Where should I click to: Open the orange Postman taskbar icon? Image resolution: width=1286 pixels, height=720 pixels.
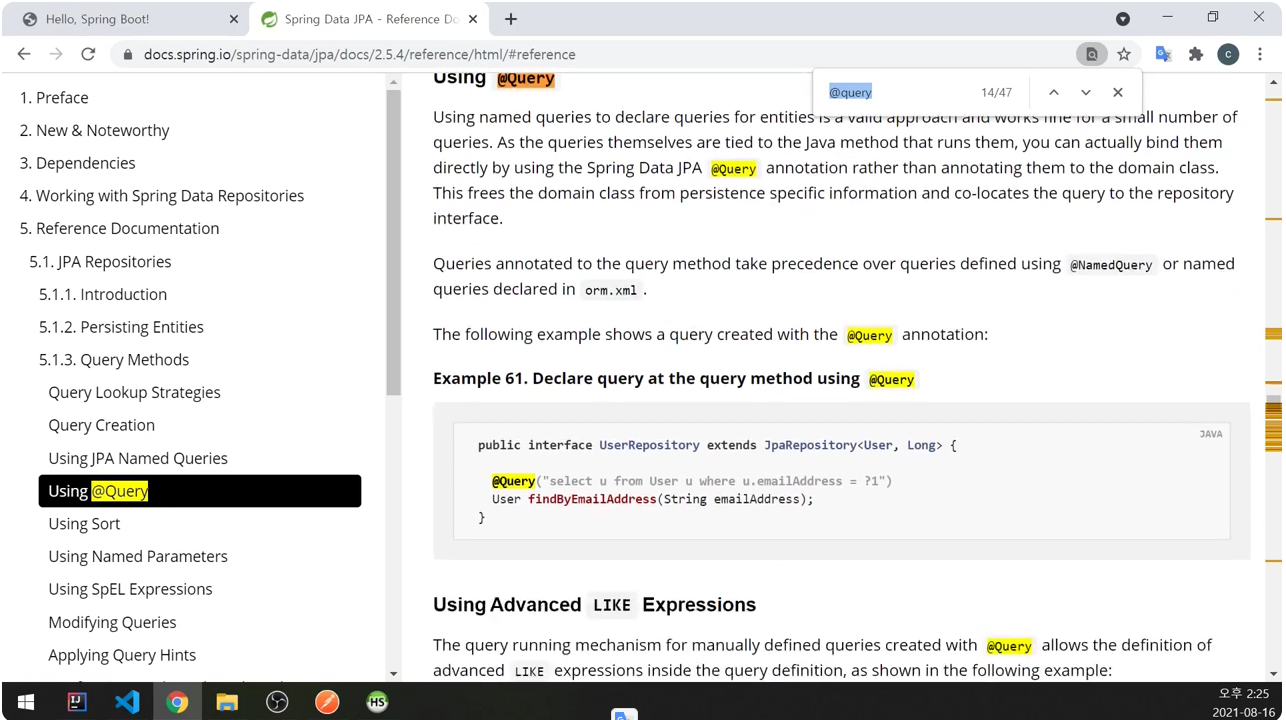(327, 702)
